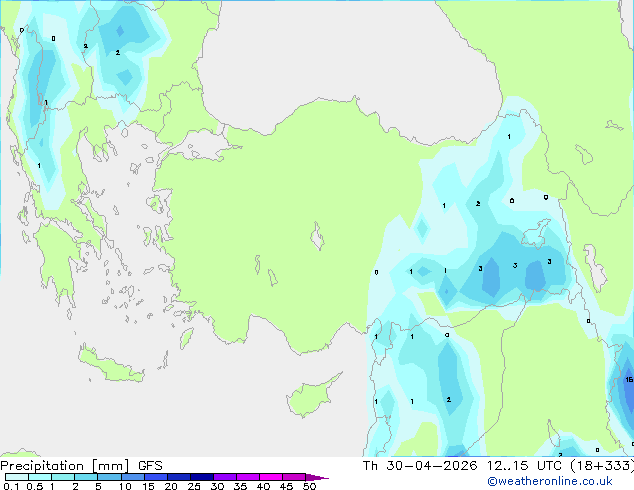Click the 0.1–0.5 mm palest legend swatch

pyautogui.click(x=17, y=477)
